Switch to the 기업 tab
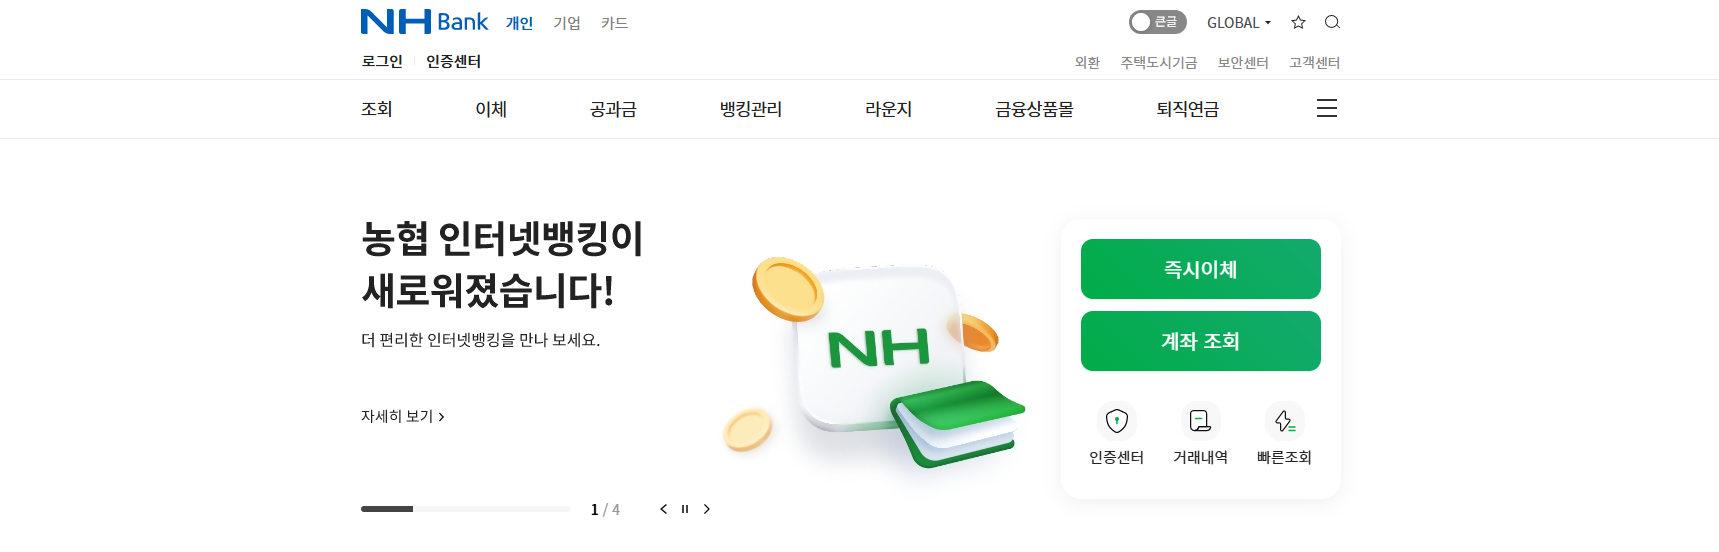 (567, 23)
